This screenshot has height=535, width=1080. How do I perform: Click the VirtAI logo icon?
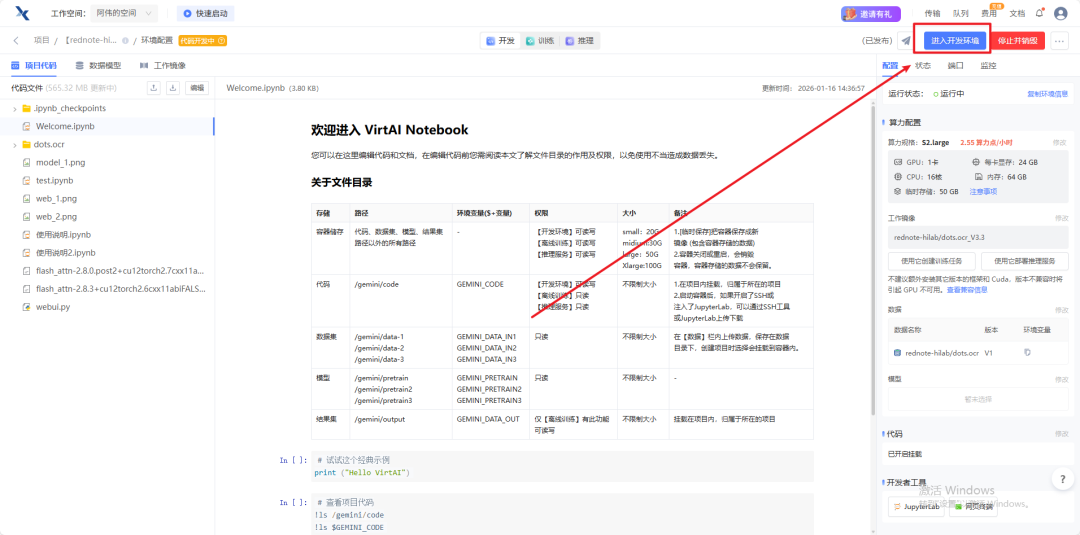pos(23,13)
